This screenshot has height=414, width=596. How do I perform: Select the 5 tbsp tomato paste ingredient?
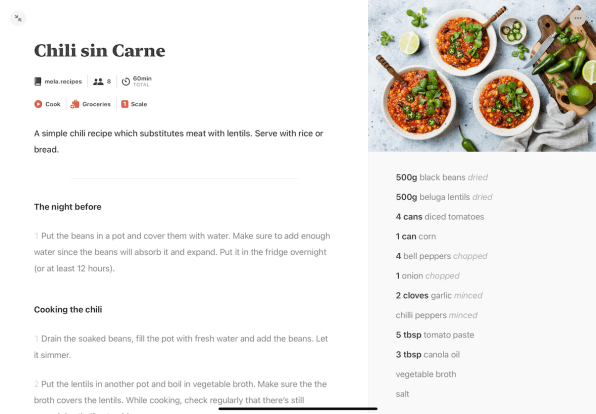pos(435,335)
